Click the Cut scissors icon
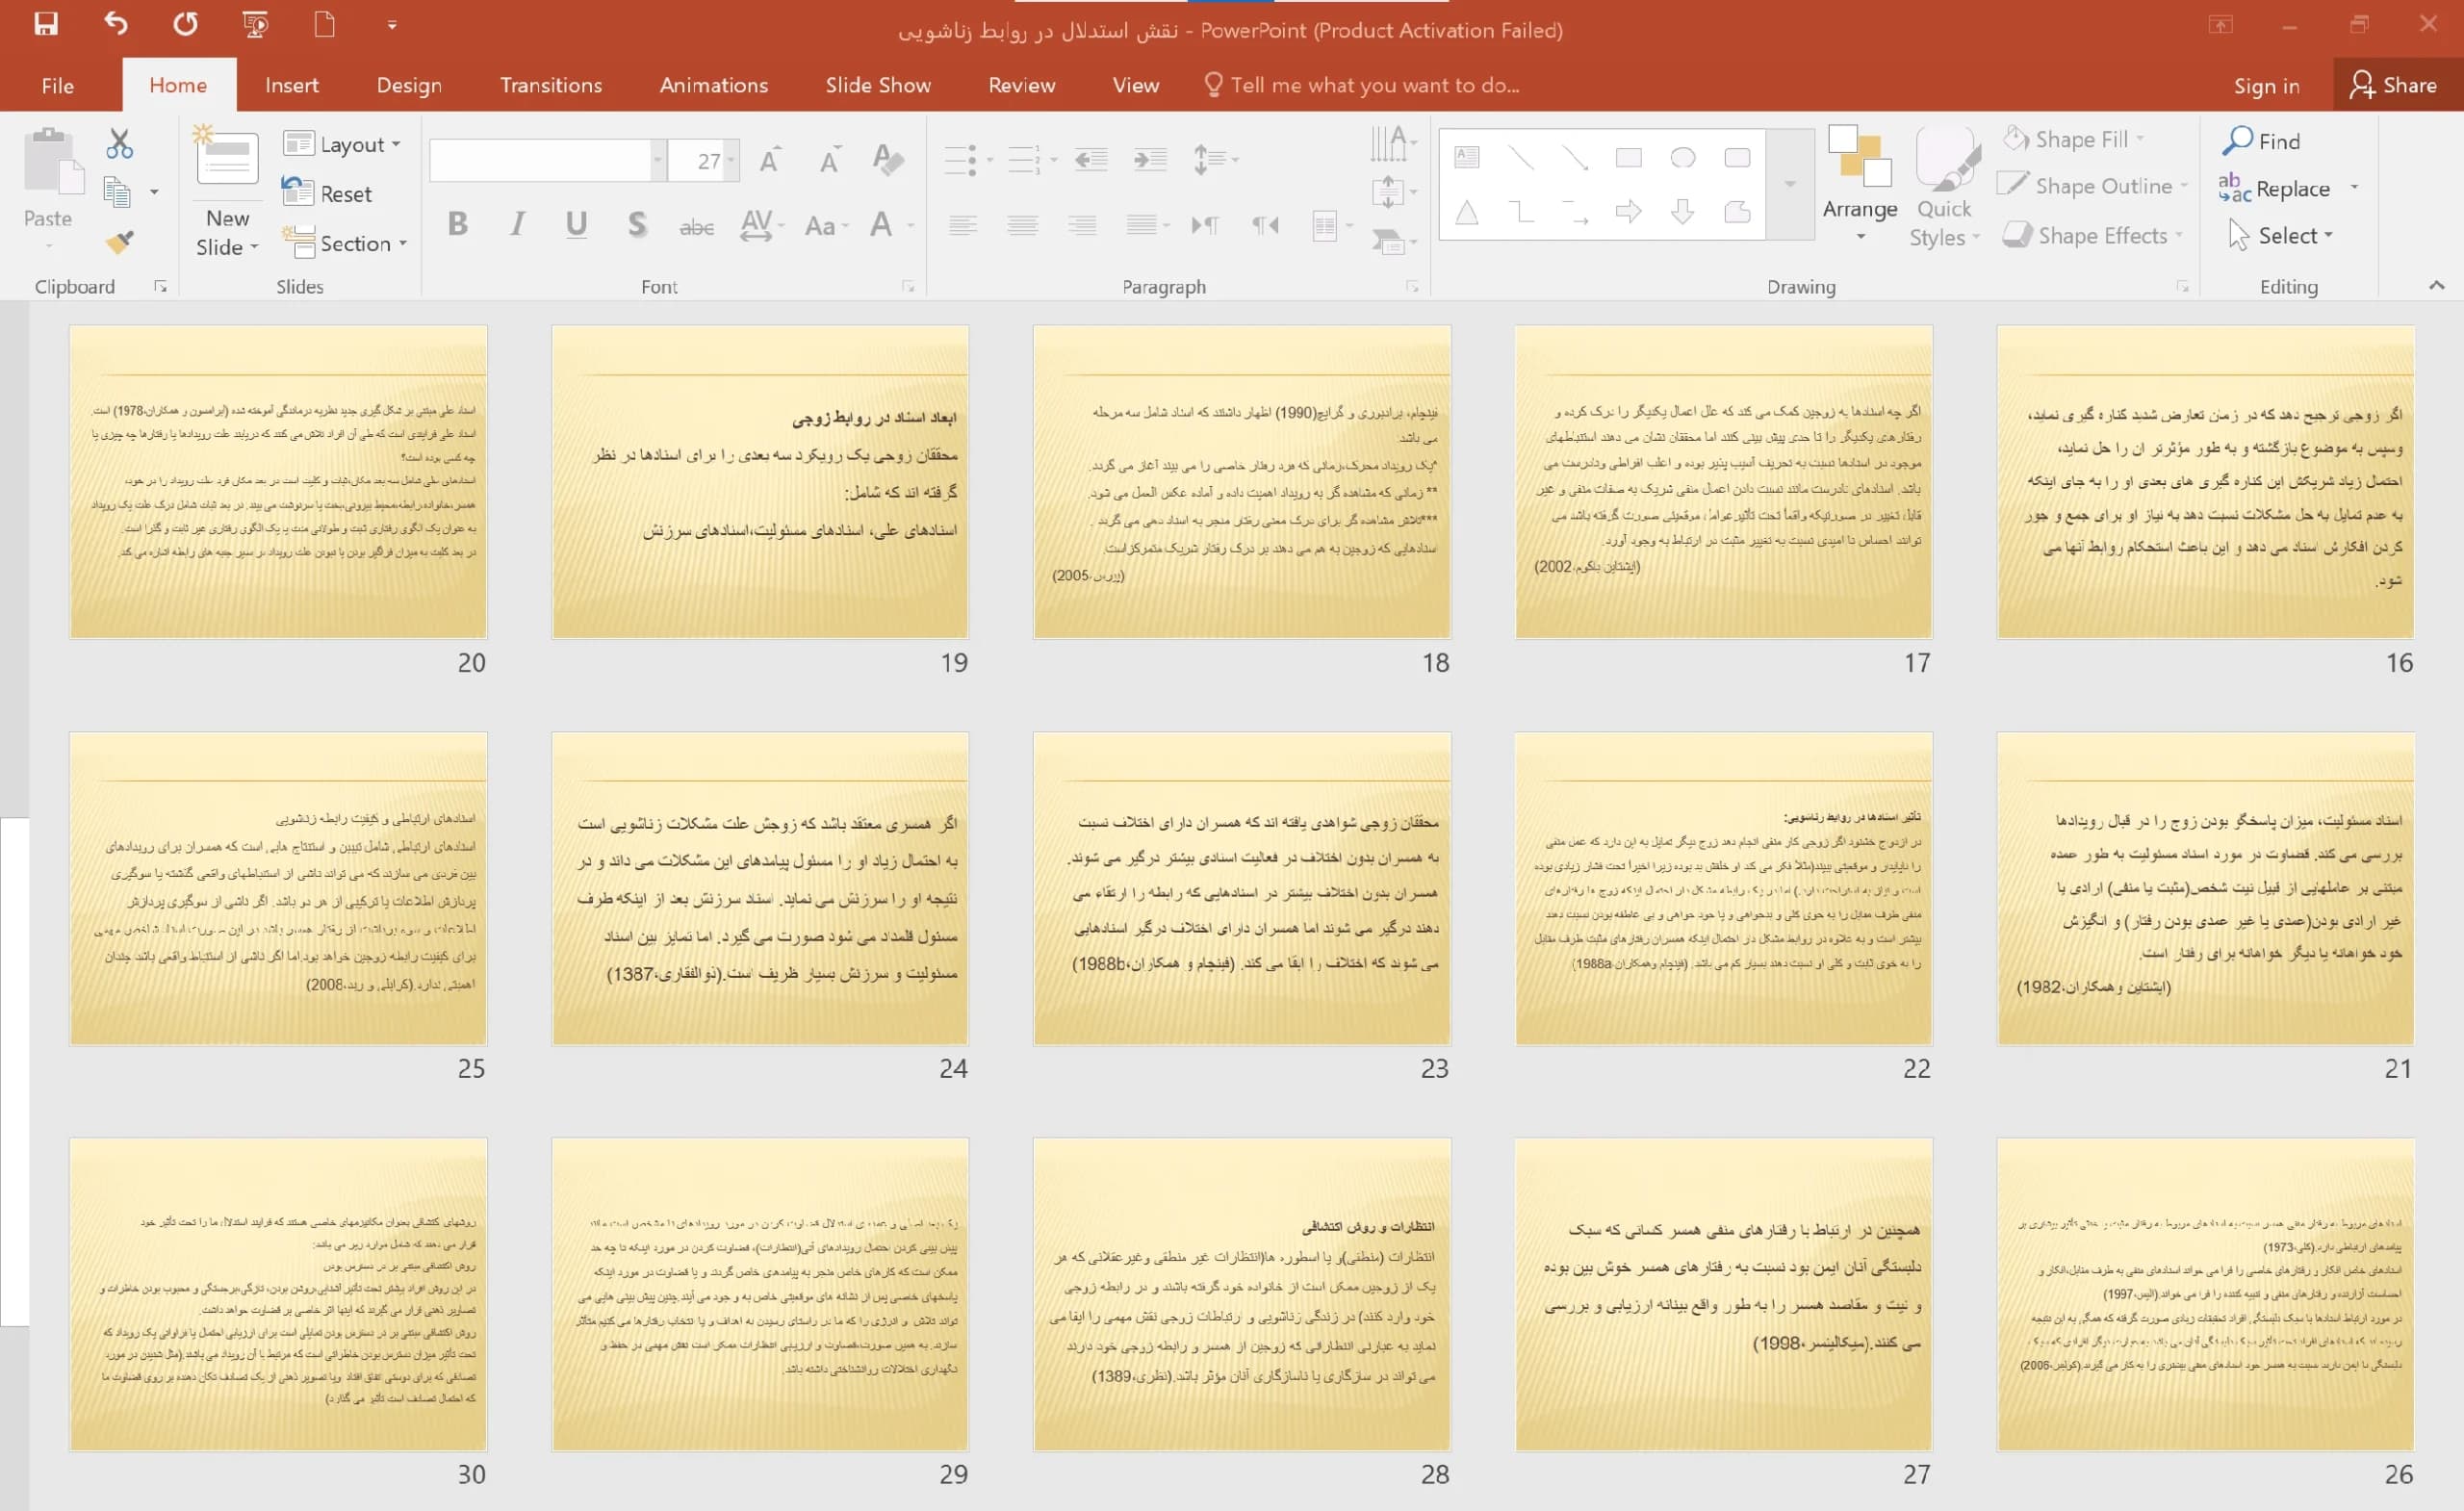The width and height of the screenshot is (2464, 1511). 119,144
